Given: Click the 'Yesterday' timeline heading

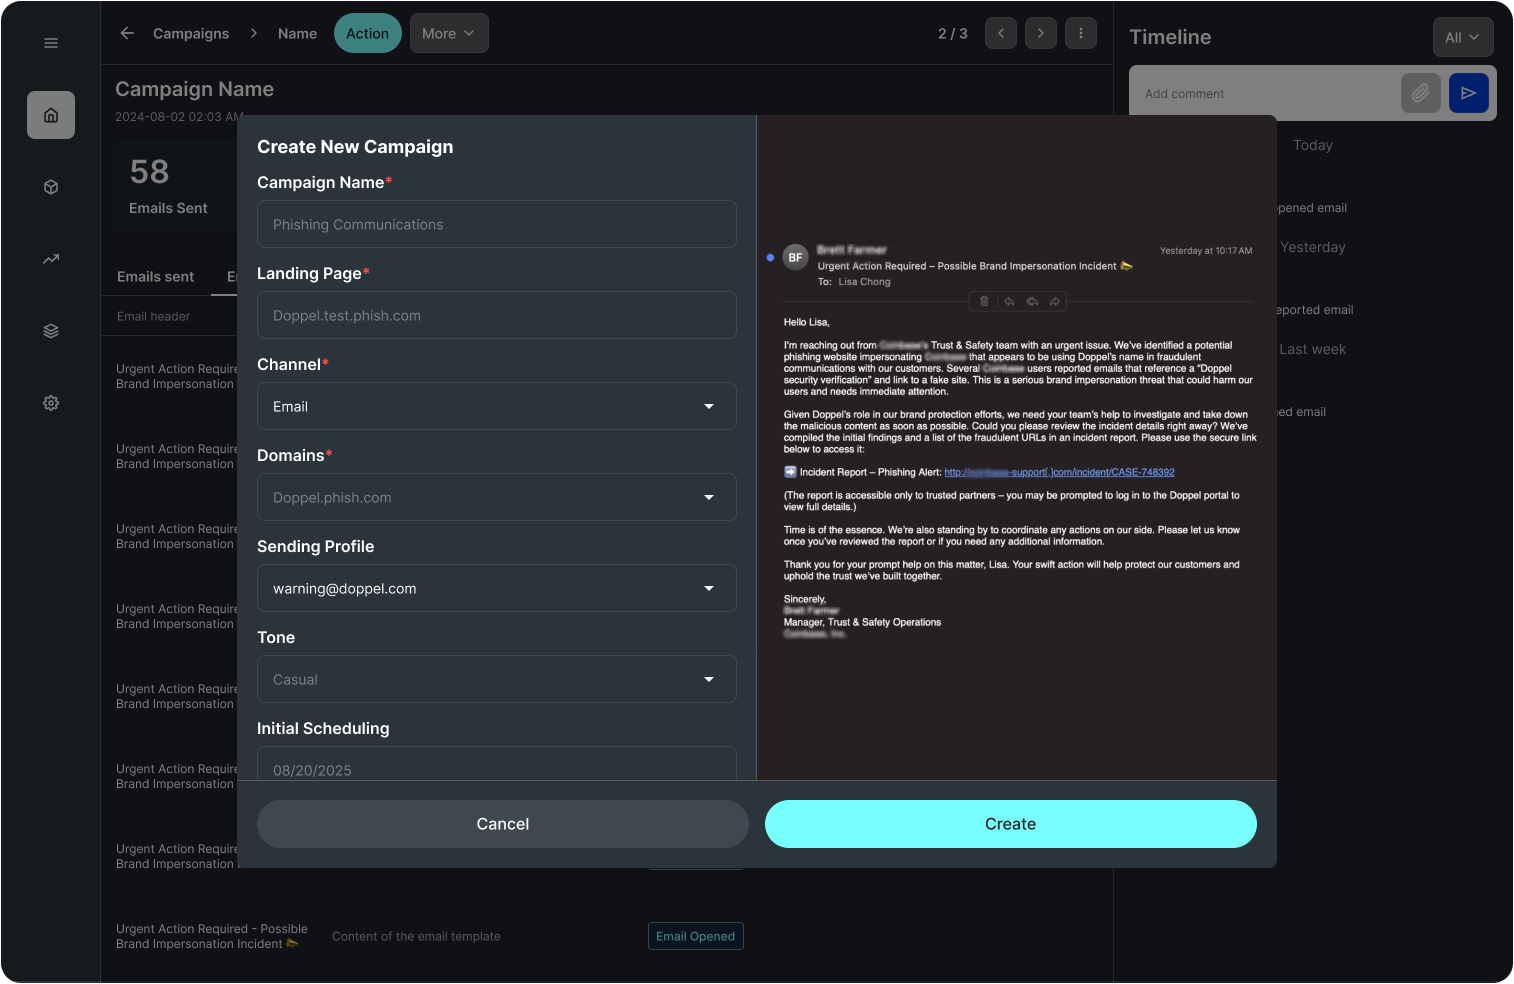Looking at the screenshot, I should click(1313, 247).
